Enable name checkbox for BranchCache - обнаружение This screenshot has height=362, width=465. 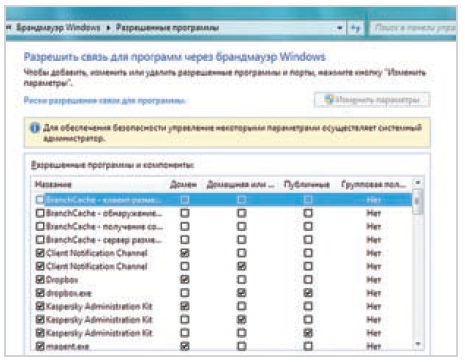point(40,213)
